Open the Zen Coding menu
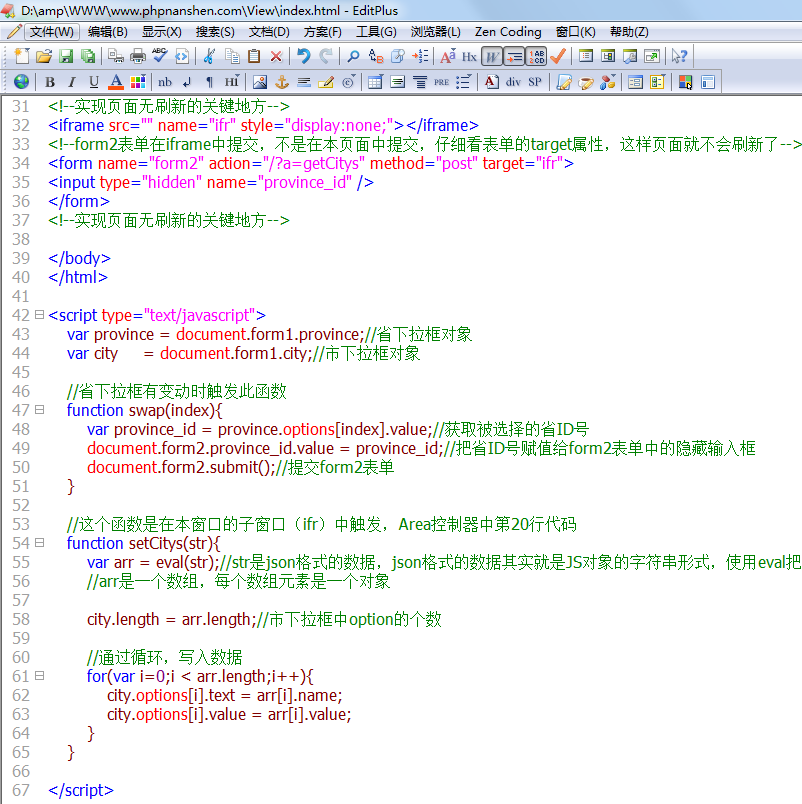The height and width of the screenshot is (804, 802). click(x=508, y=32)
